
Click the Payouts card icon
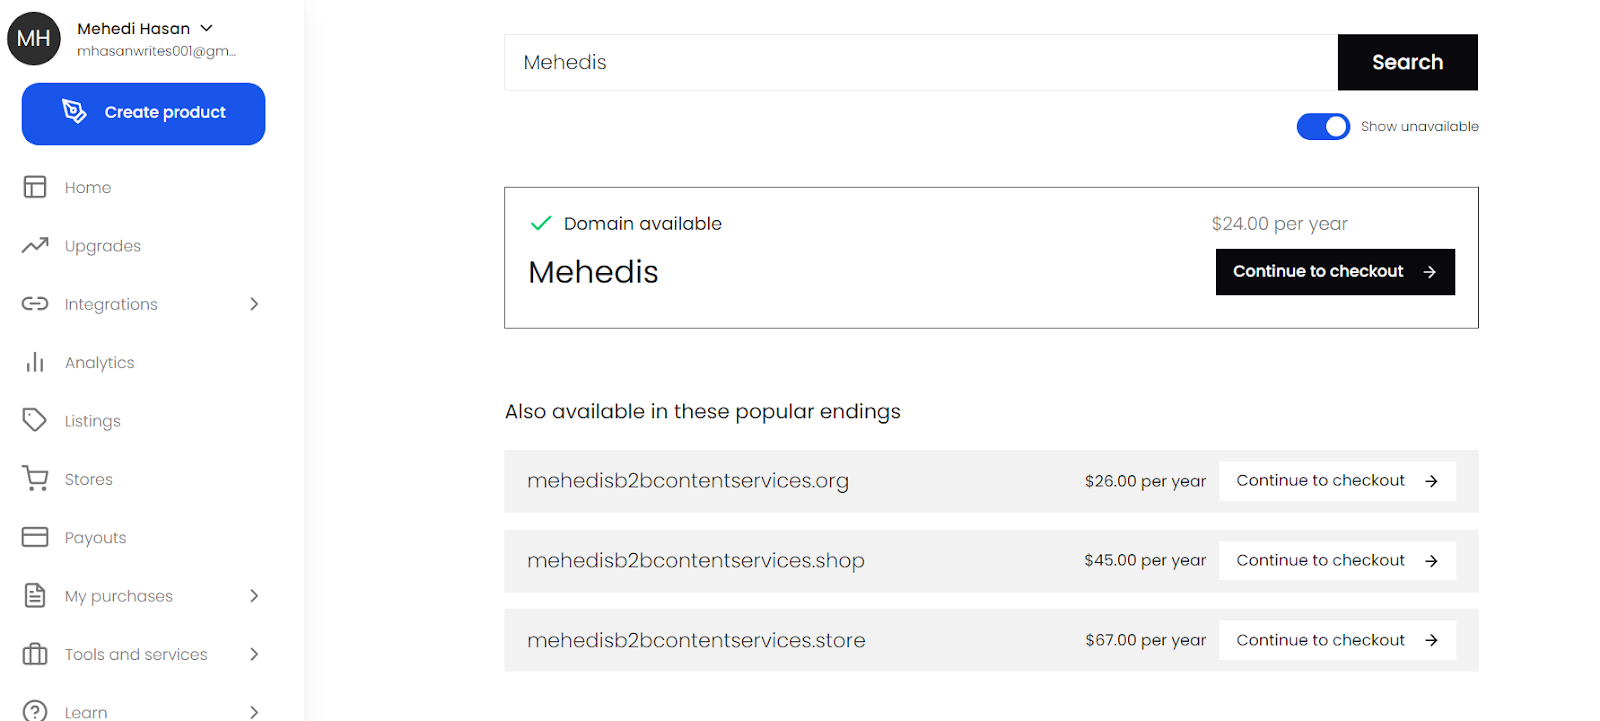[35, 537]
